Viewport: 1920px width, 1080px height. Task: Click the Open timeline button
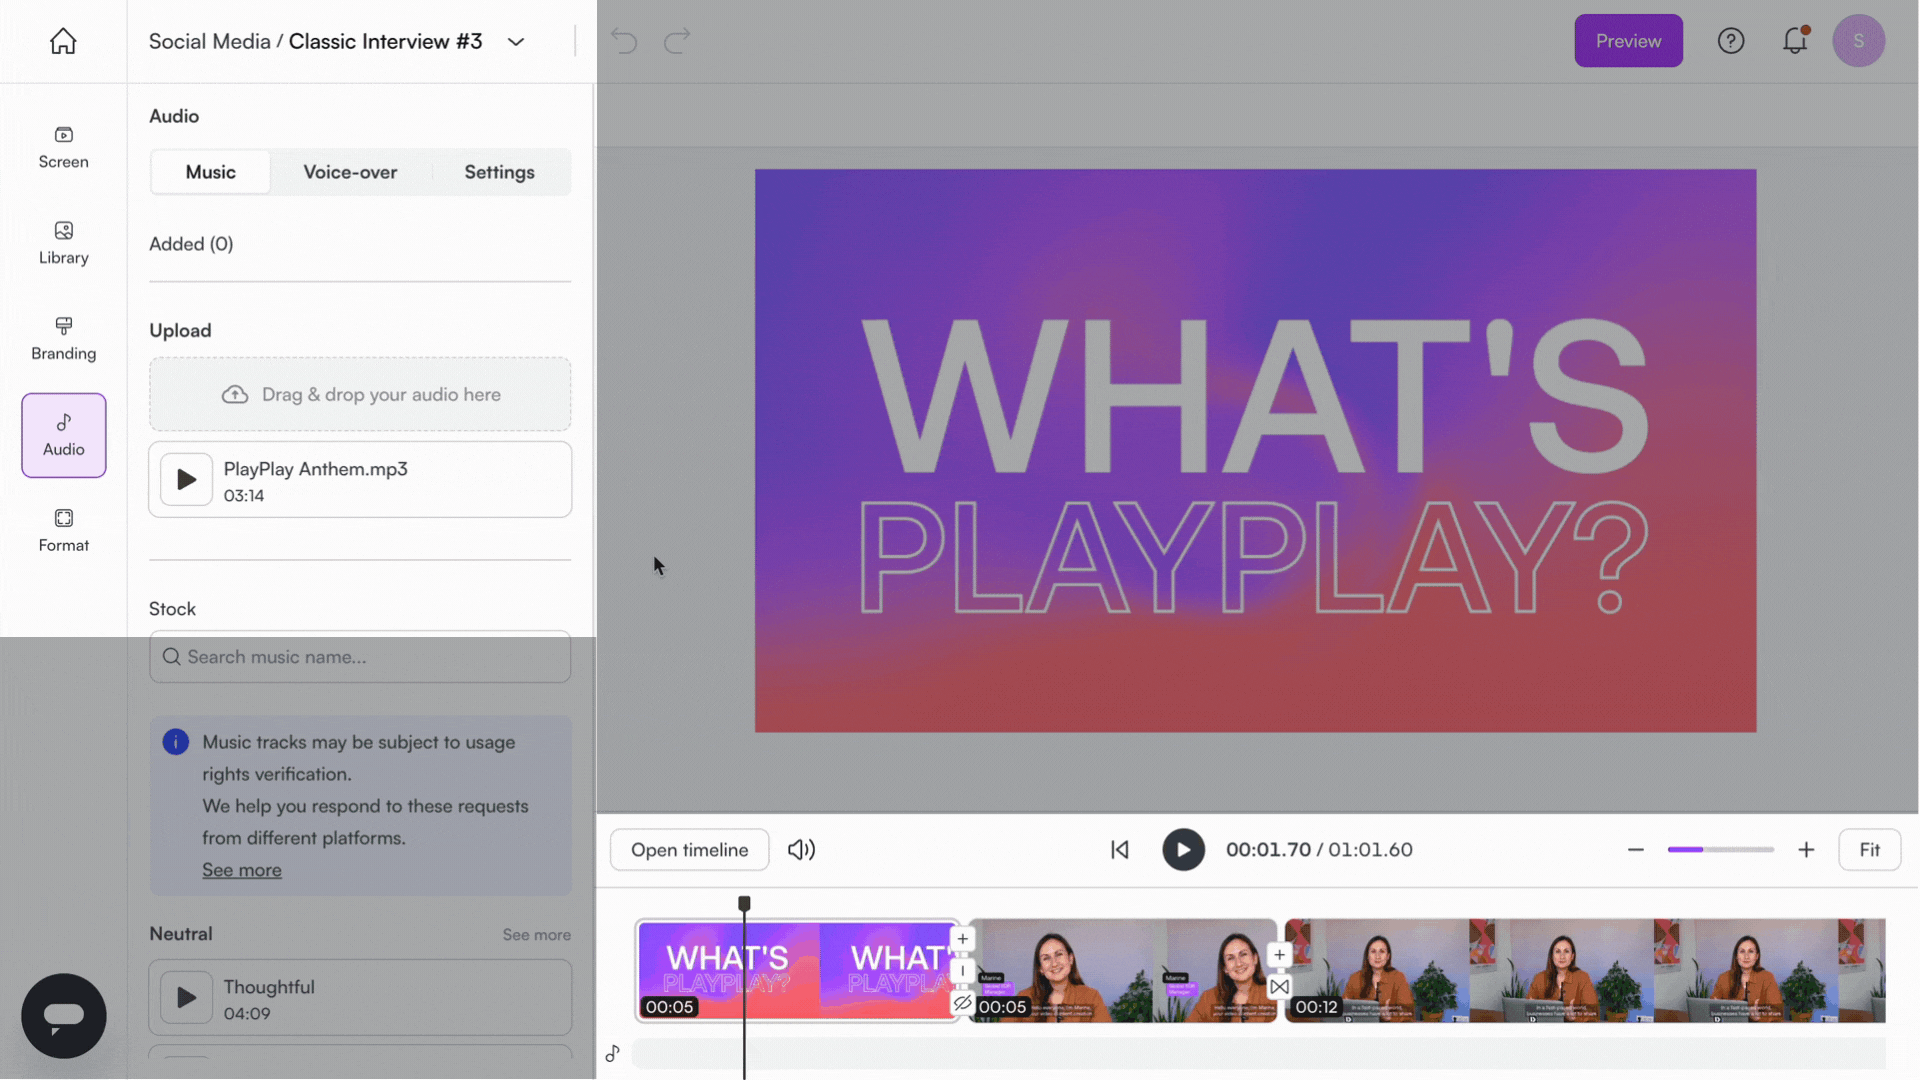coord(689,850)
